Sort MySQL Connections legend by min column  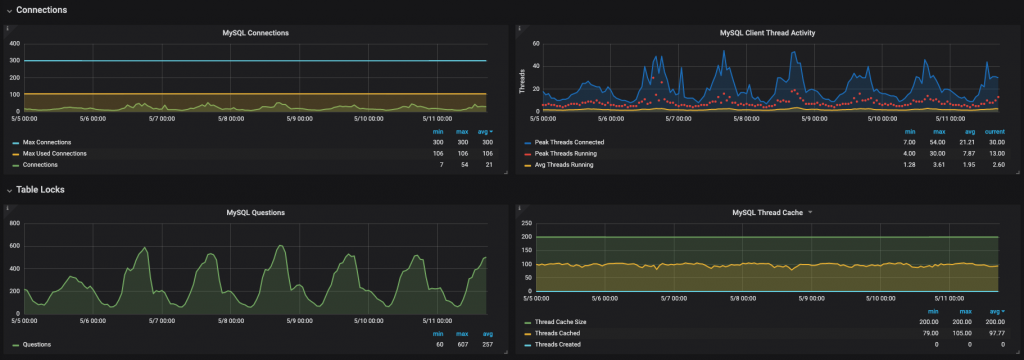(x=437, y=131)
